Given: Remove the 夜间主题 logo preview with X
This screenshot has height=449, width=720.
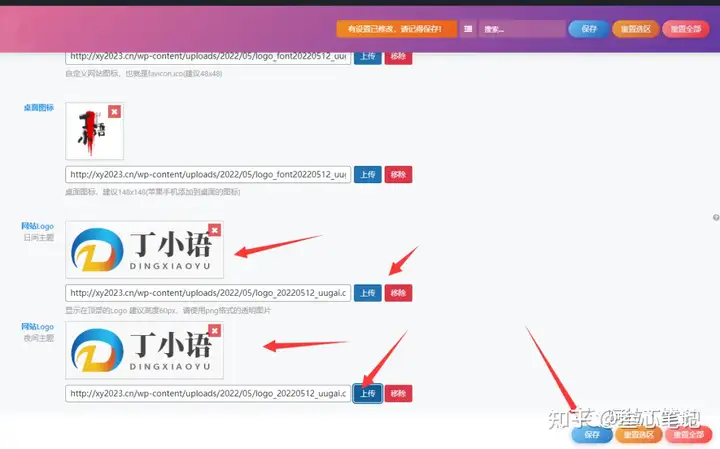Looking at the screenshot, I should click(x=214, y=331).
